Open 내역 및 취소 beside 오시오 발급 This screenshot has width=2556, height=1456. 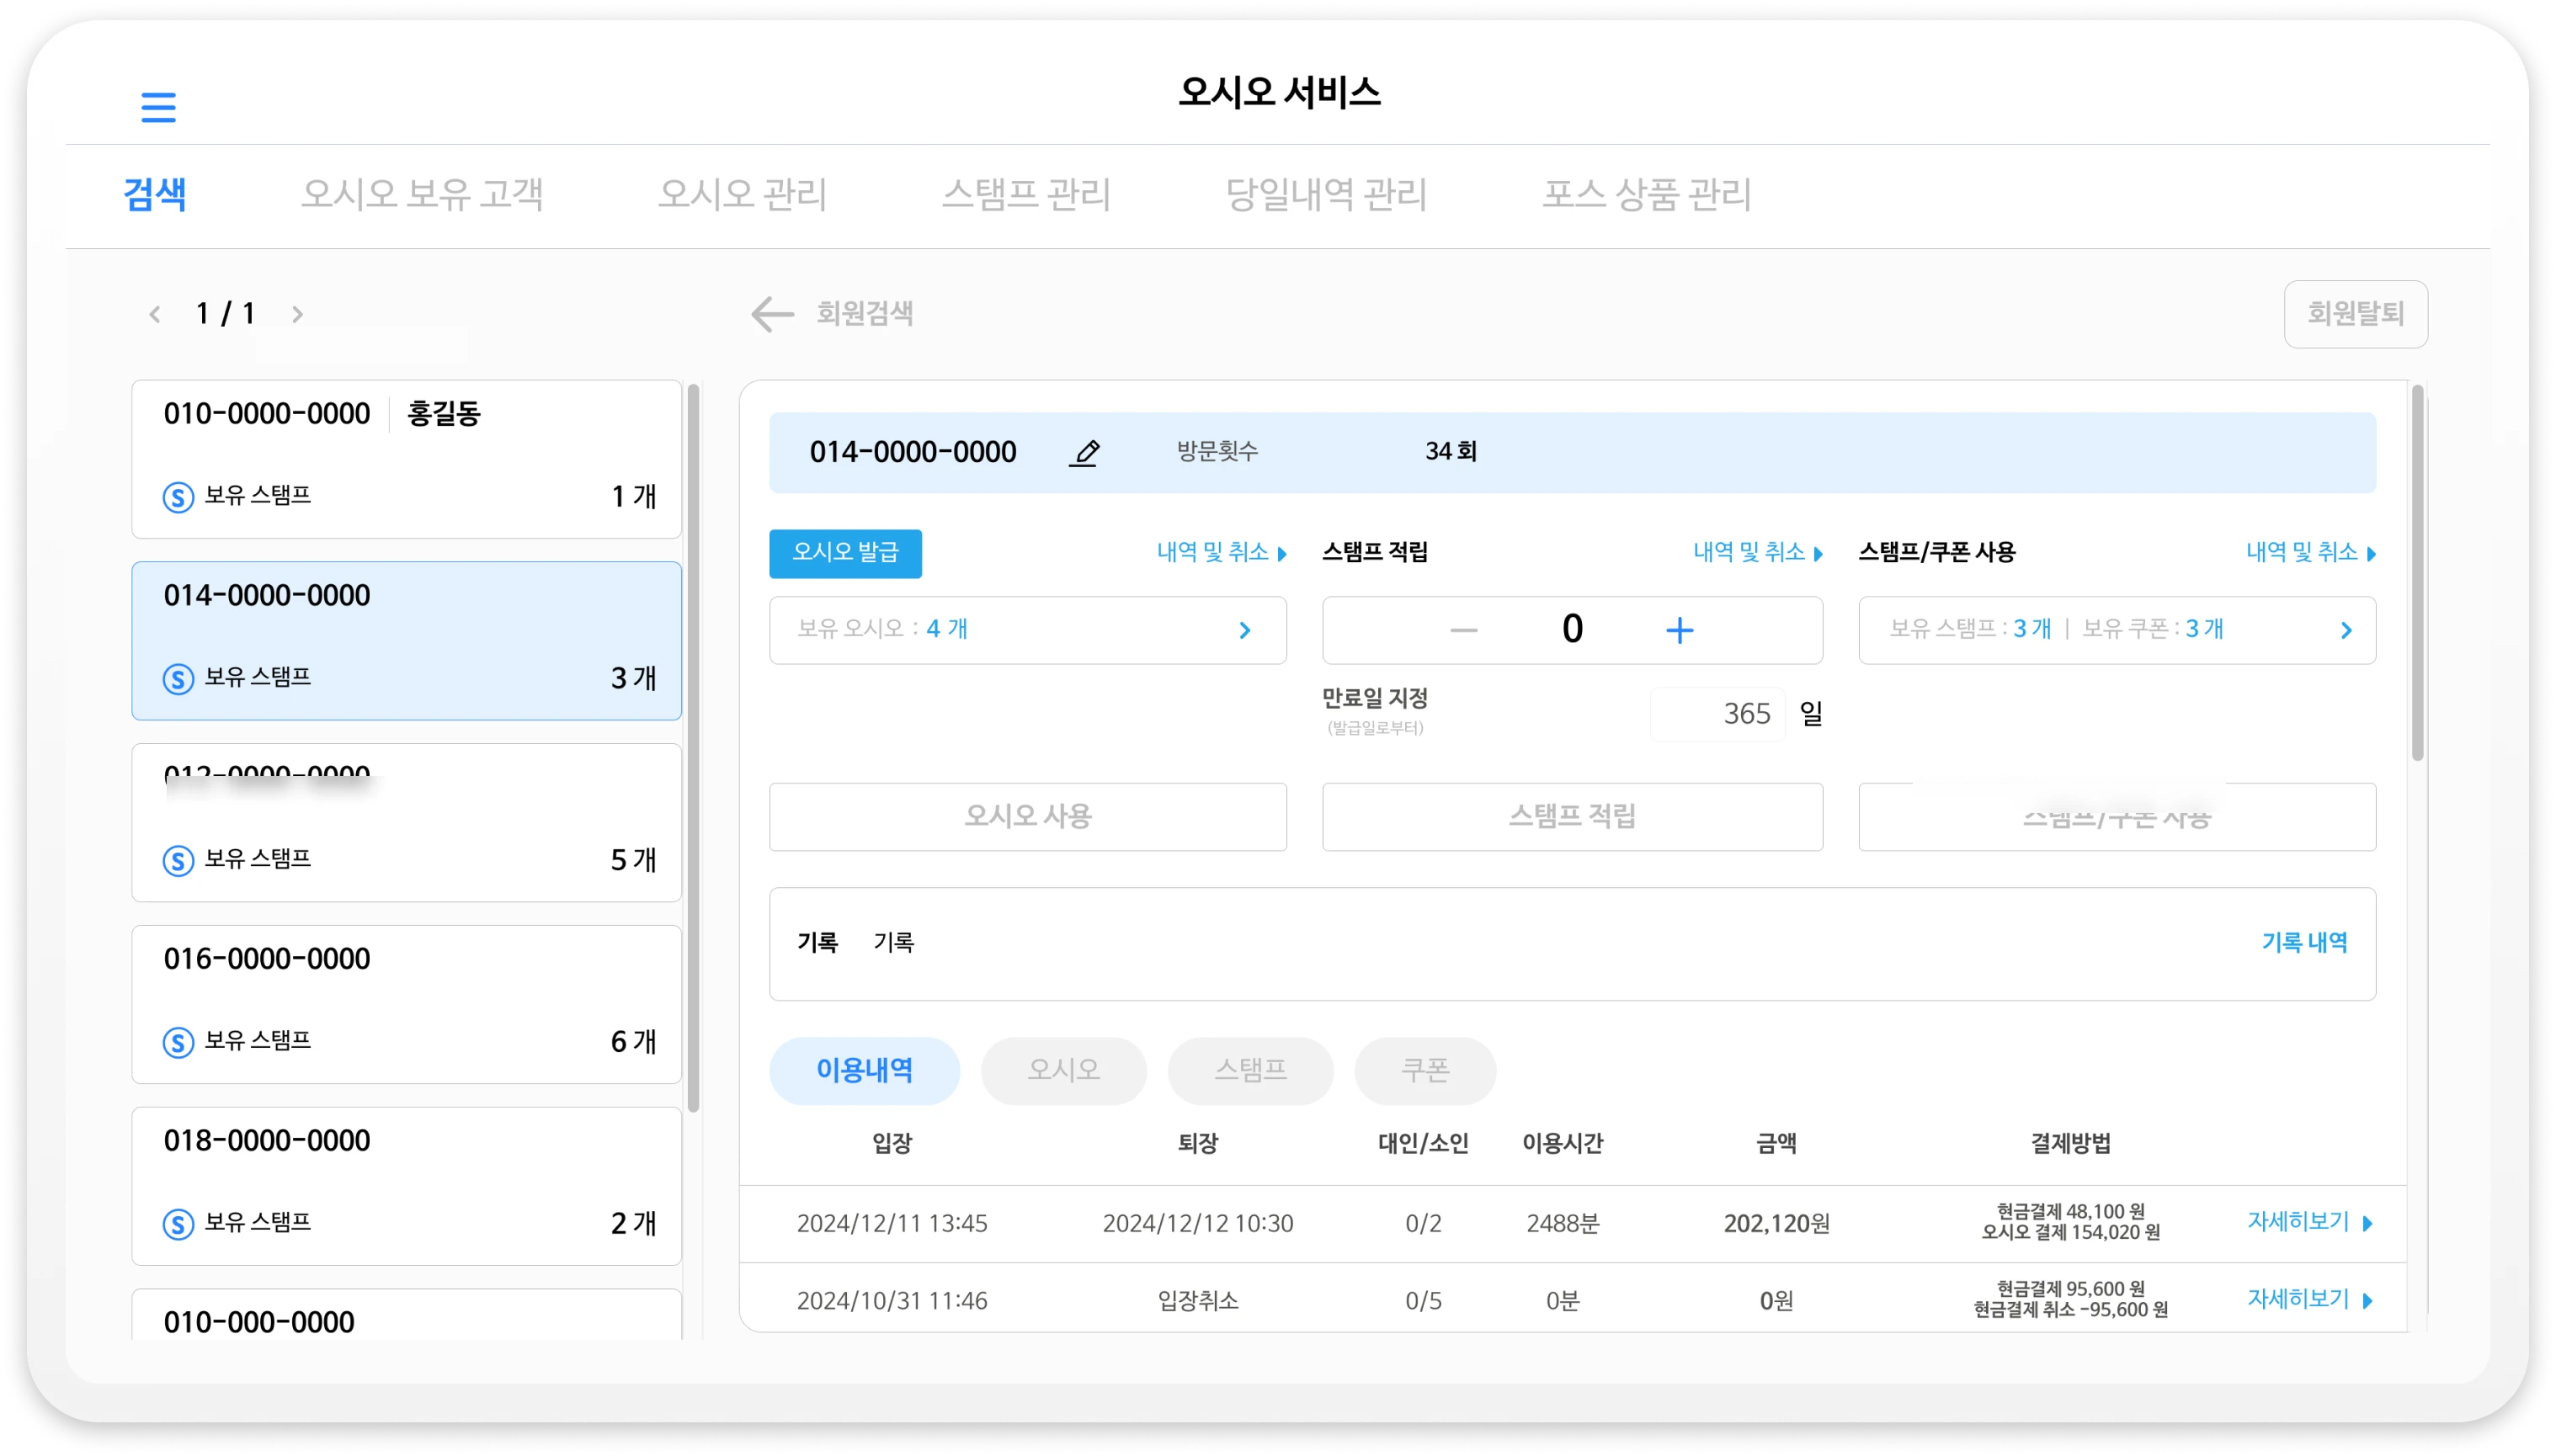tap(1221, 553)
